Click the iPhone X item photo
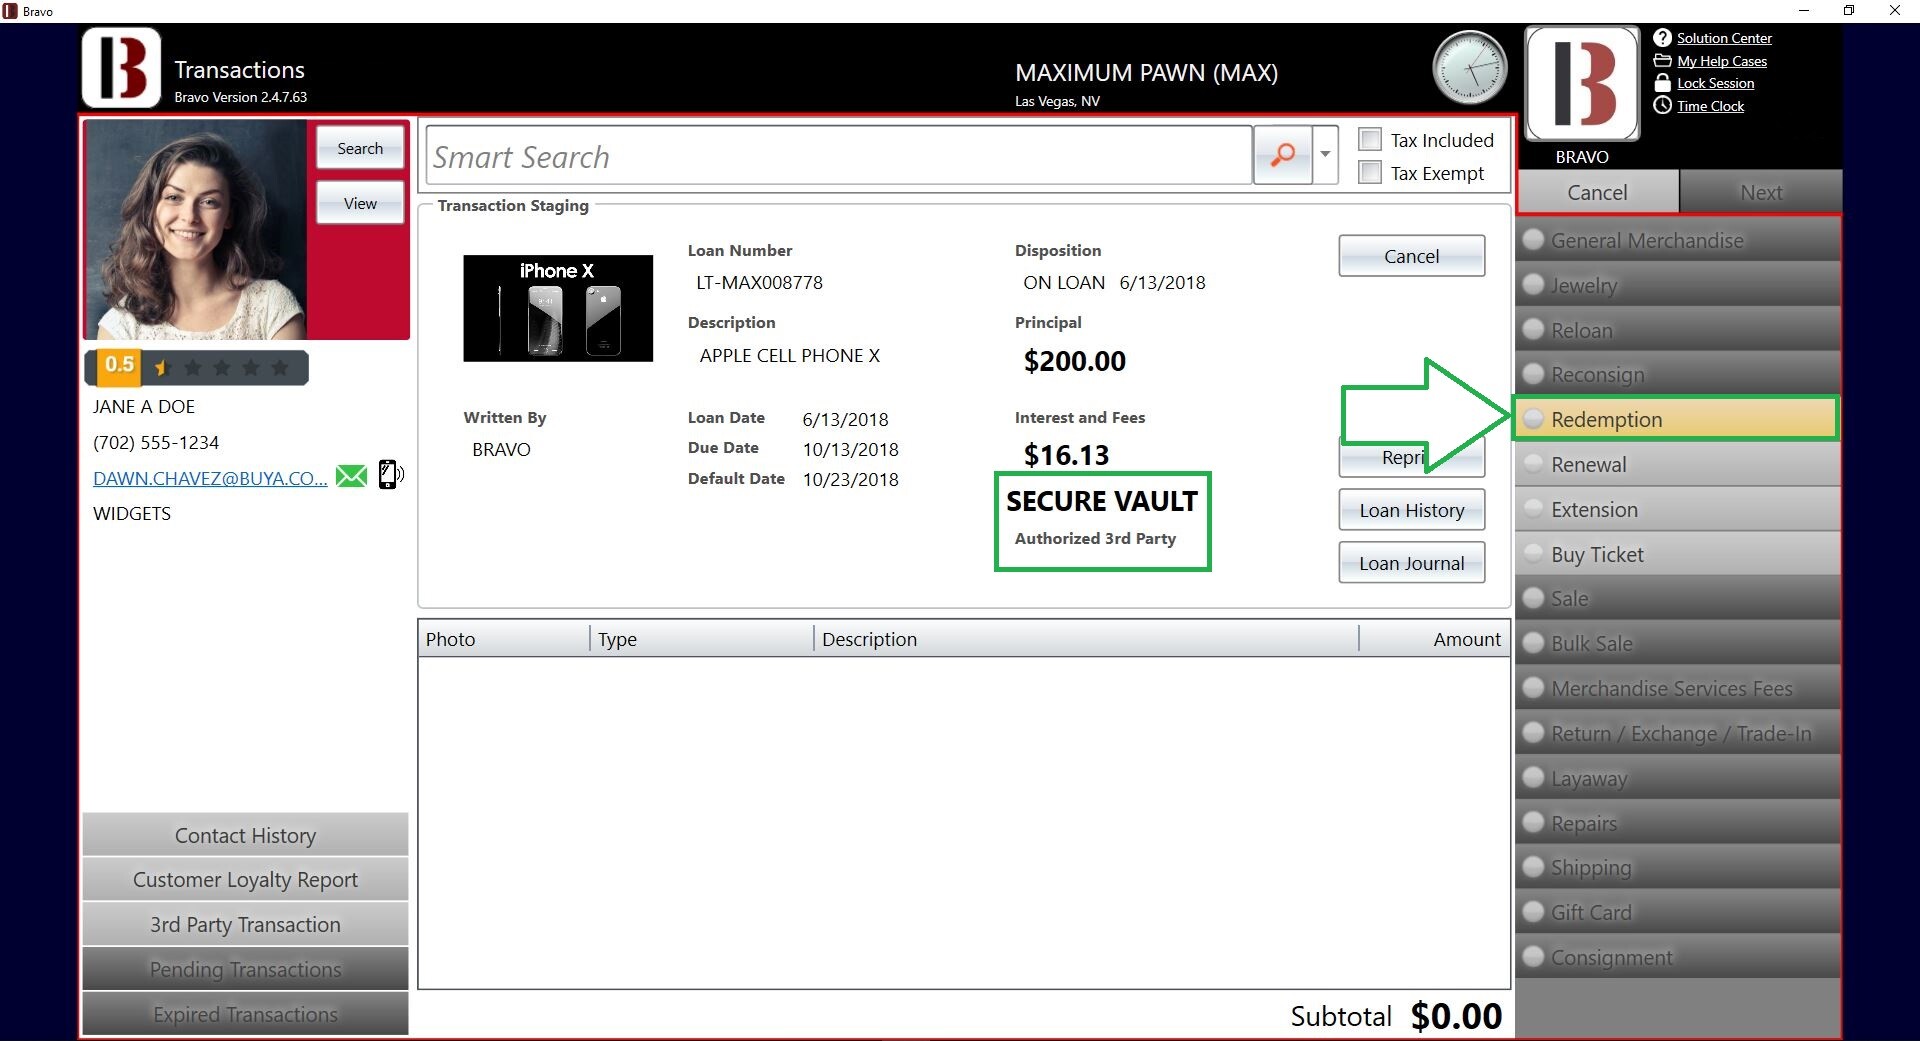 (557, 308)
